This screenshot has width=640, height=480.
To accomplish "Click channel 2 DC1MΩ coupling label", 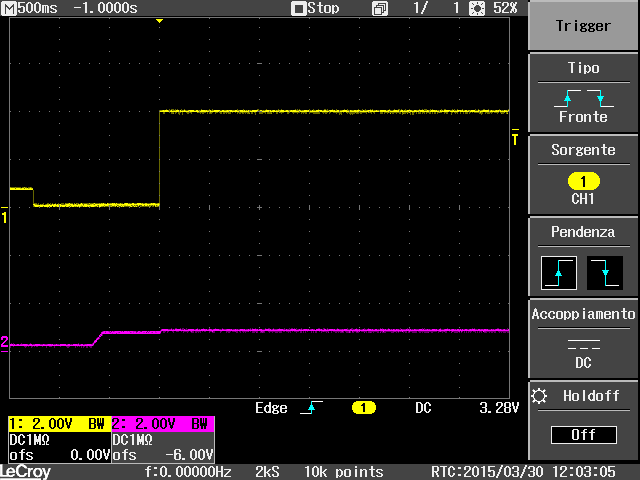I will coord(132,440).
